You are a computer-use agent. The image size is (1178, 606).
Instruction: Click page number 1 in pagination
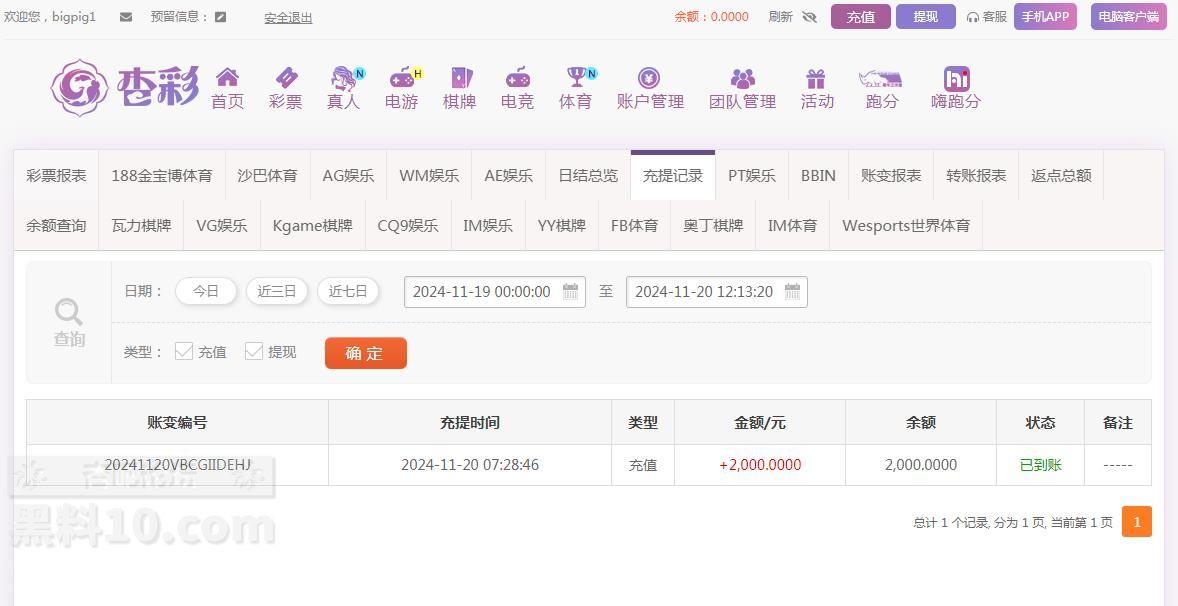[x=1136, y=522]
